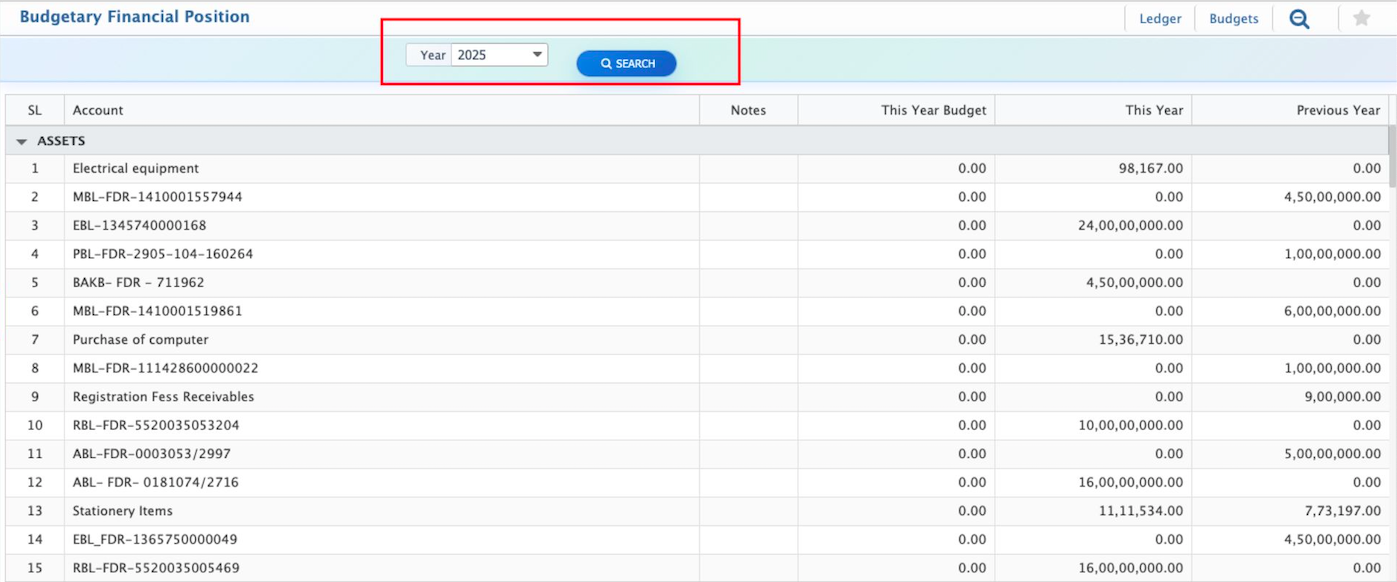Image resolution: width=1397 pixels, height=582 pixels.
Task: Click the zoom out magnifier icon
Action: [1299, 19]
